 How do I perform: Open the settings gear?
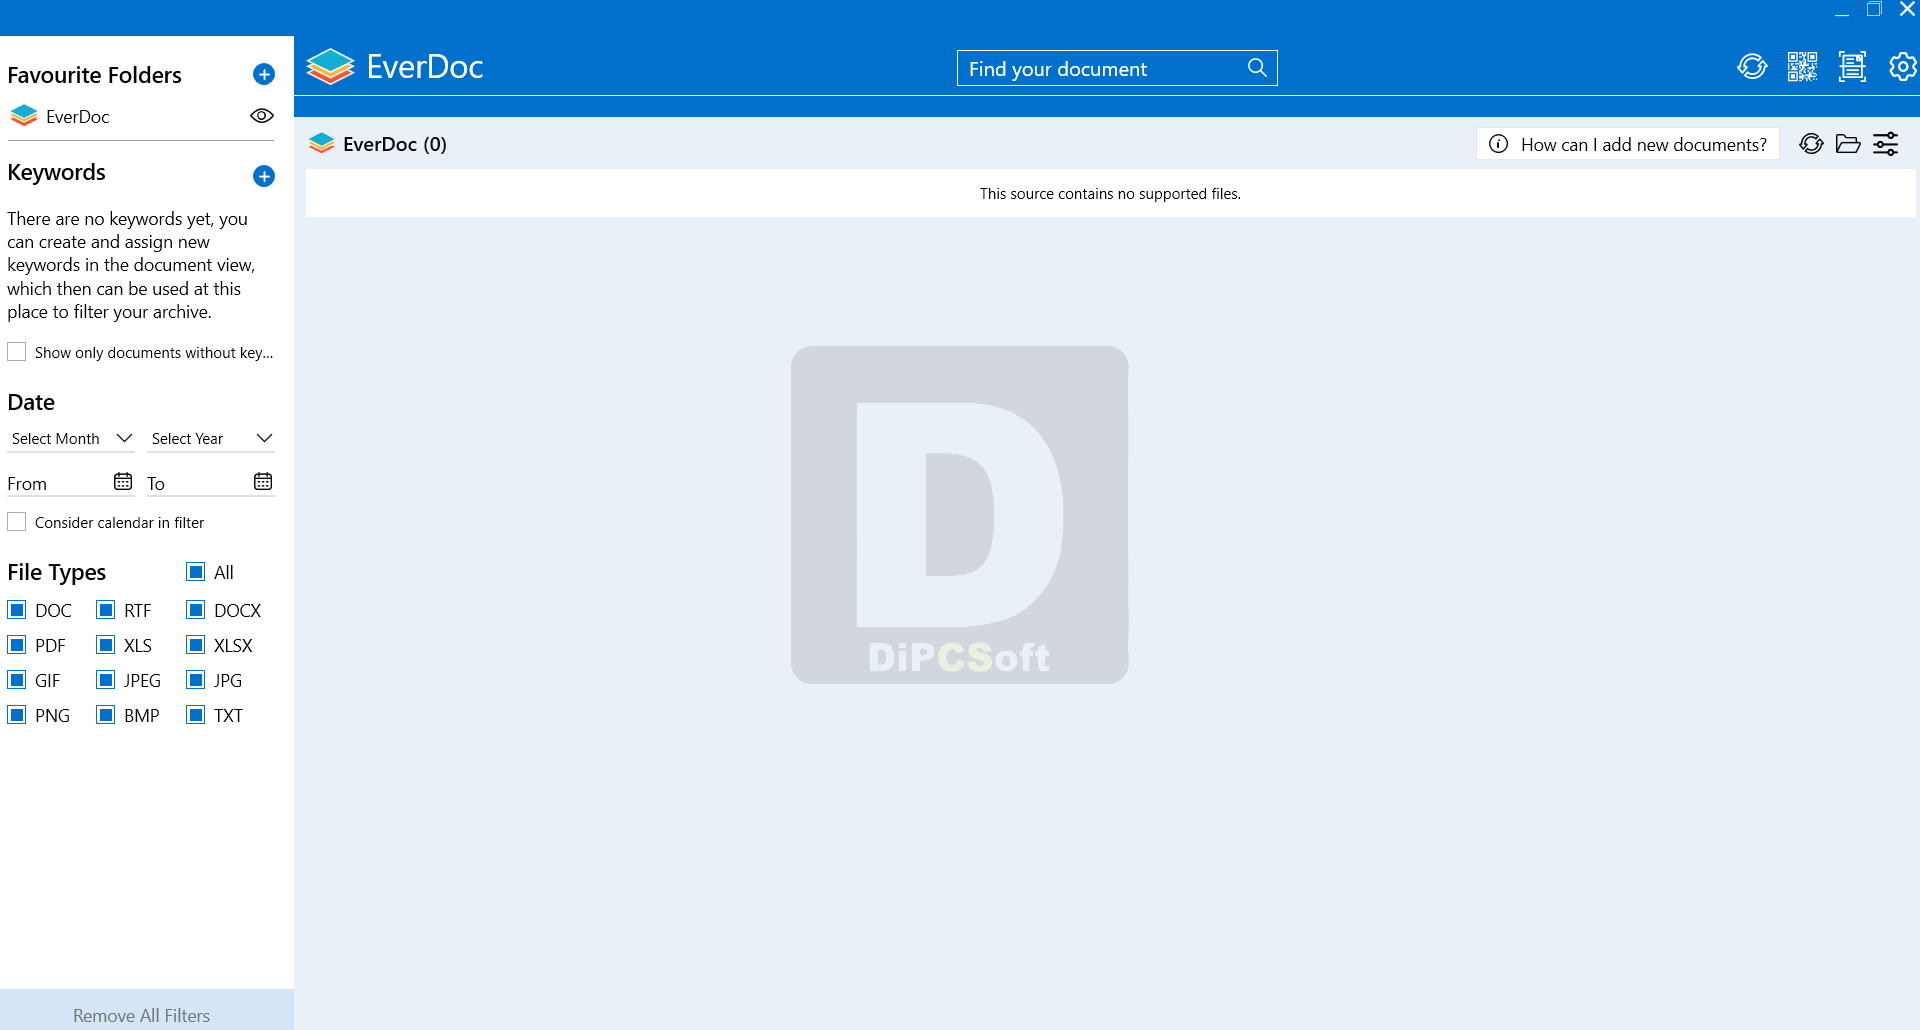(x=1903, y=67)
